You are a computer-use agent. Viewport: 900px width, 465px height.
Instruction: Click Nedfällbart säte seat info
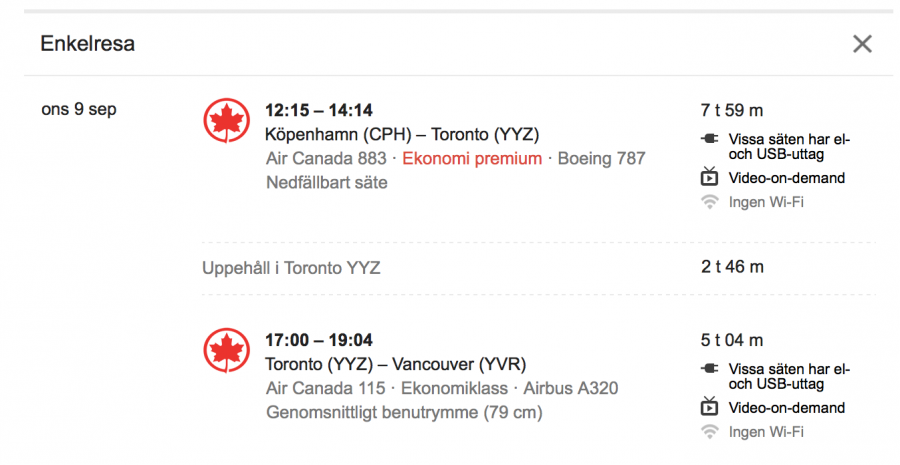point(326,183)
